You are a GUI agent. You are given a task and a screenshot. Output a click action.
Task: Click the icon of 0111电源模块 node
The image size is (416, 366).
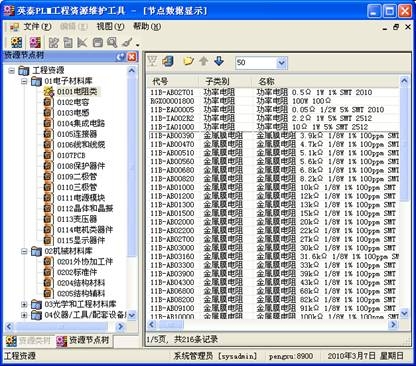pos(49,198)
